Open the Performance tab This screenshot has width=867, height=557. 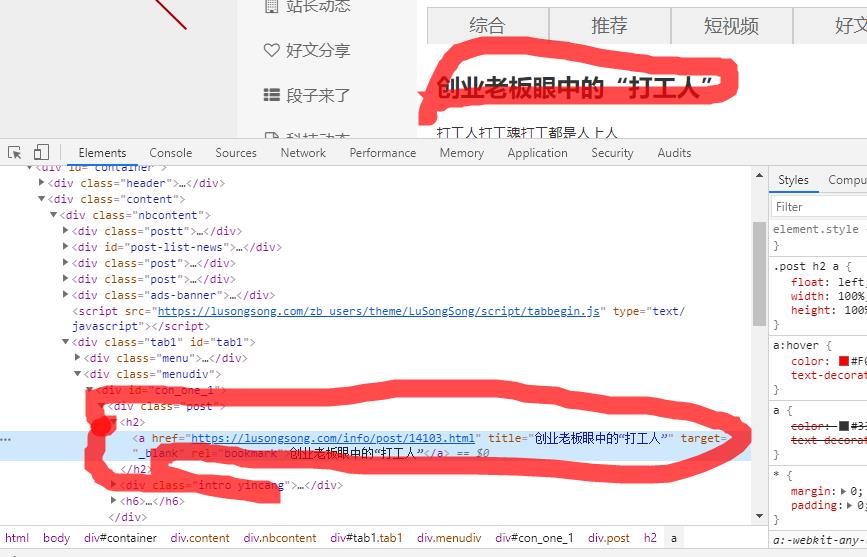click(x=383, y=153)
